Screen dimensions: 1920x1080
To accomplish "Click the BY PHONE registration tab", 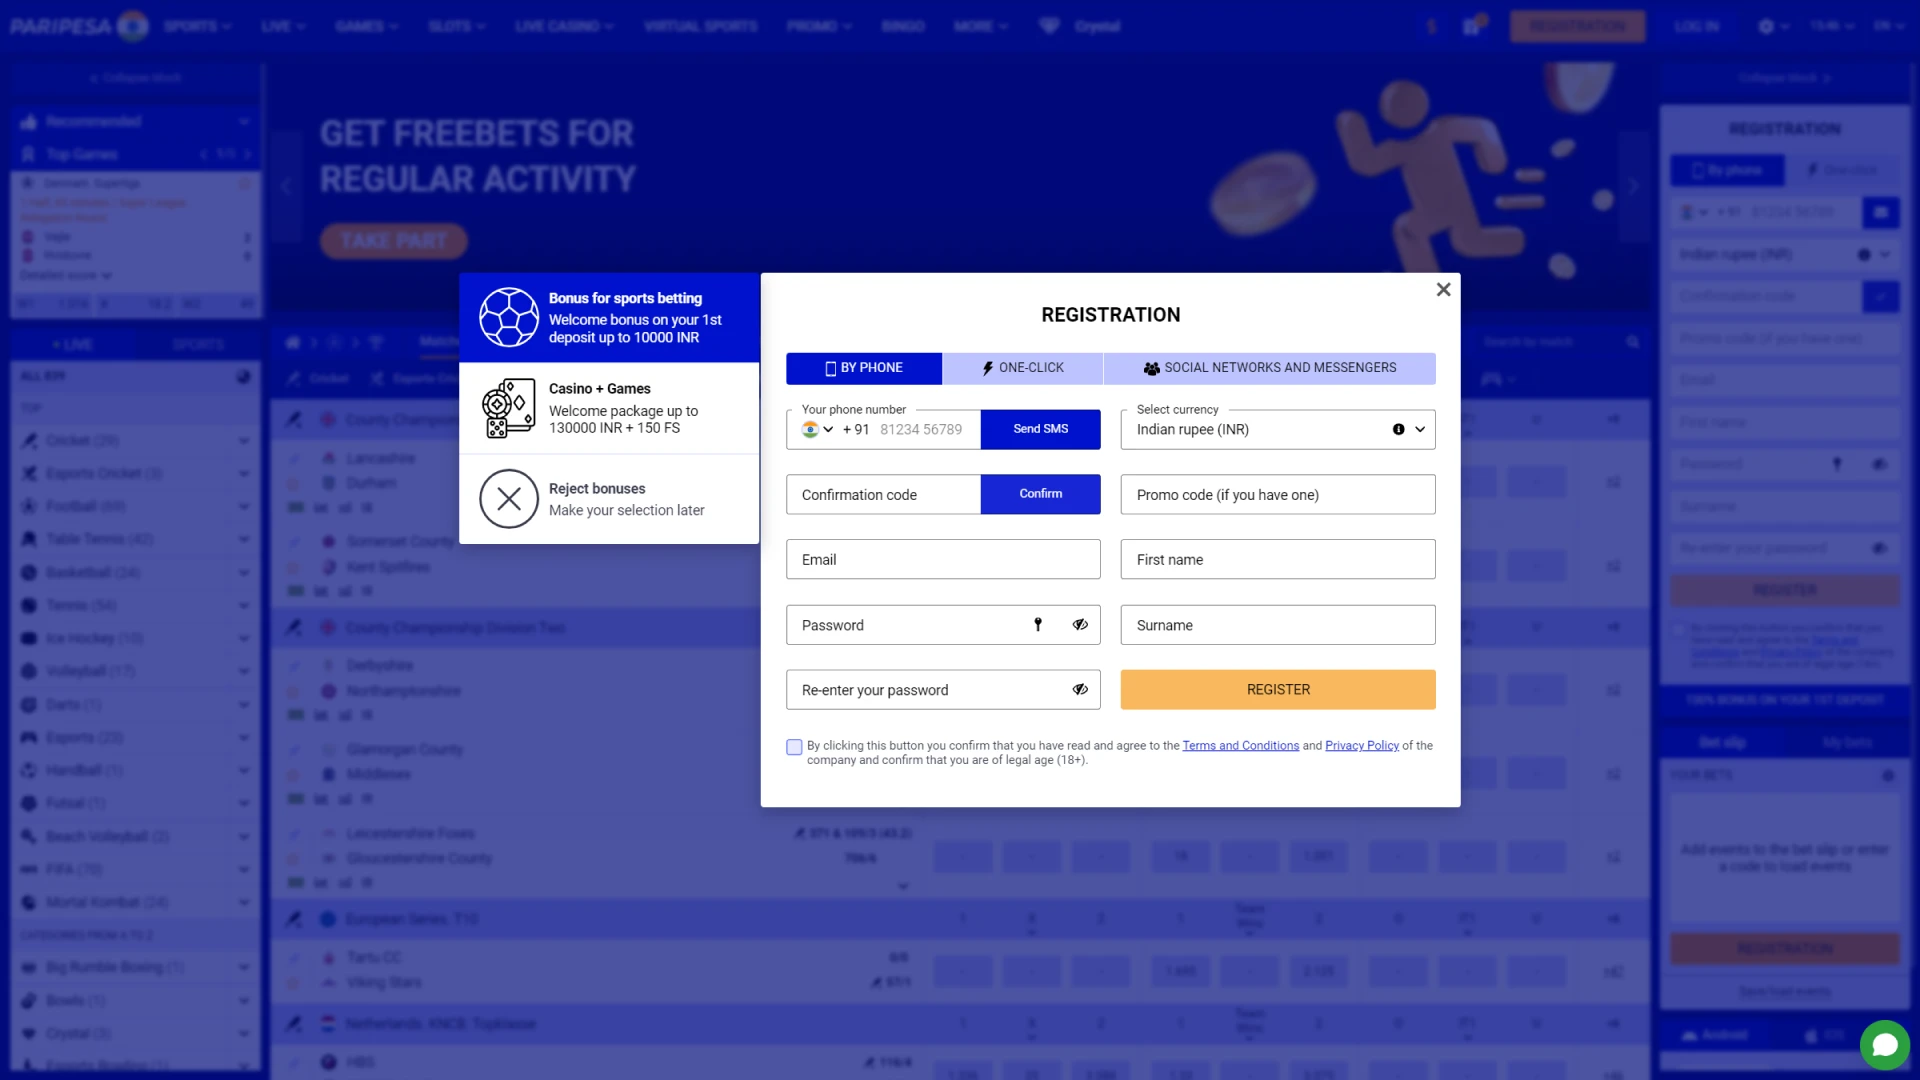I will [862, 367].
